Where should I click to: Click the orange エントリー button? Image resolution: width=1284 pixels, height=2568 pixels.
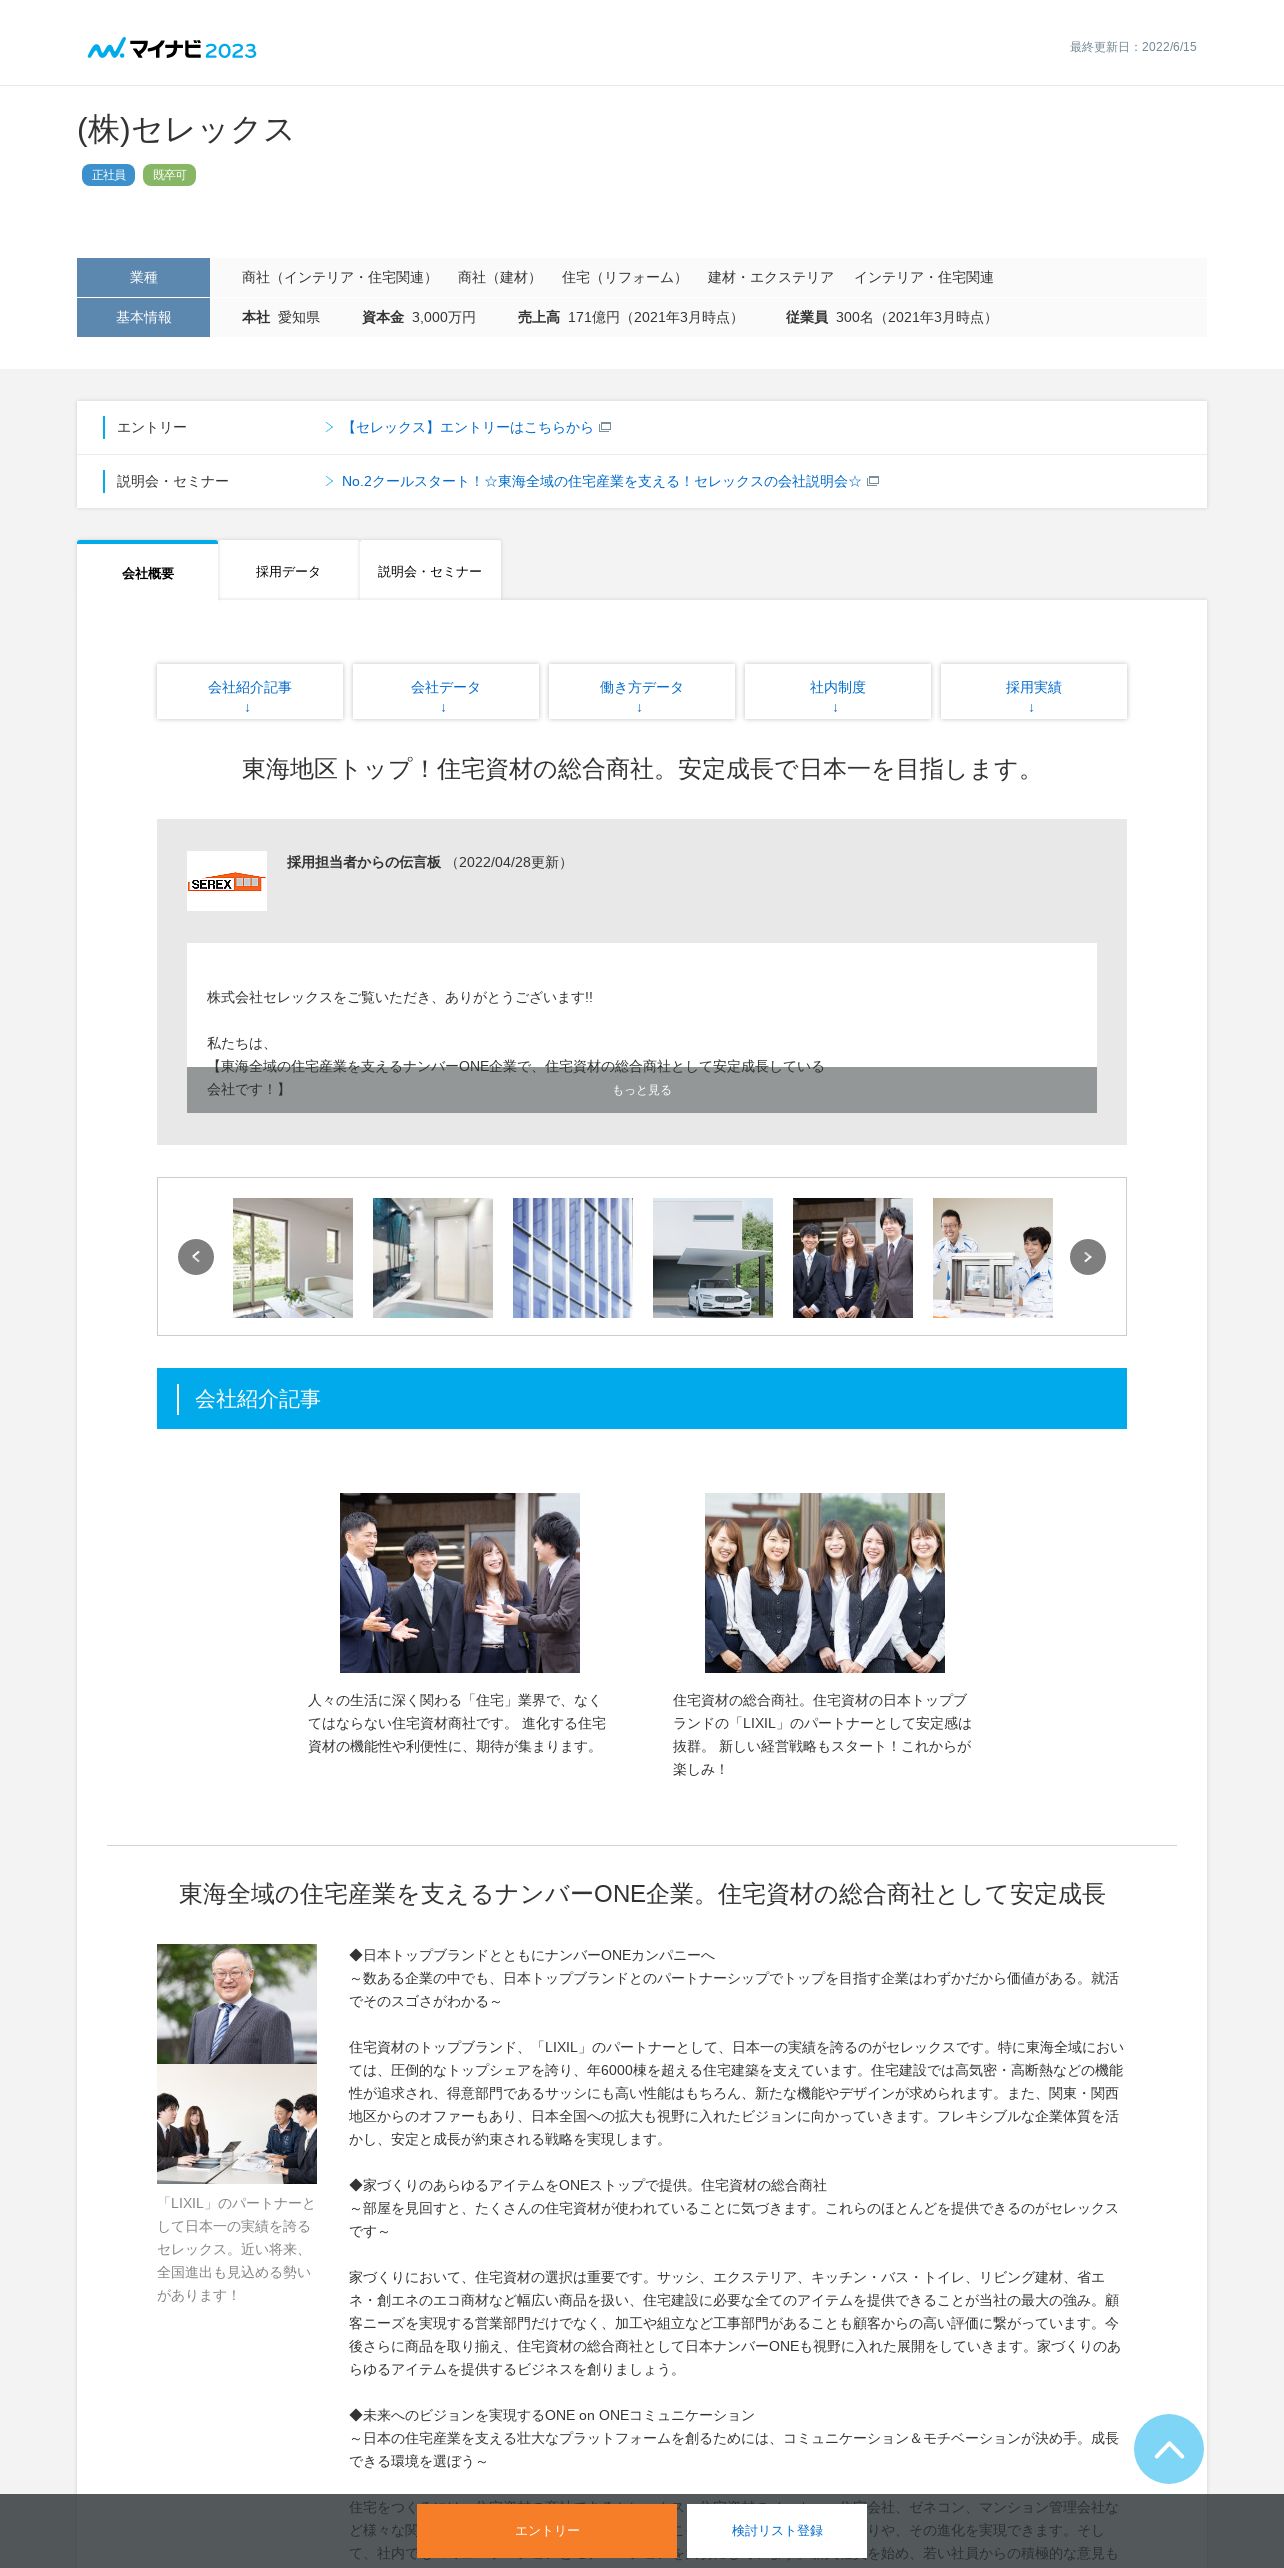click(547, 2531)
